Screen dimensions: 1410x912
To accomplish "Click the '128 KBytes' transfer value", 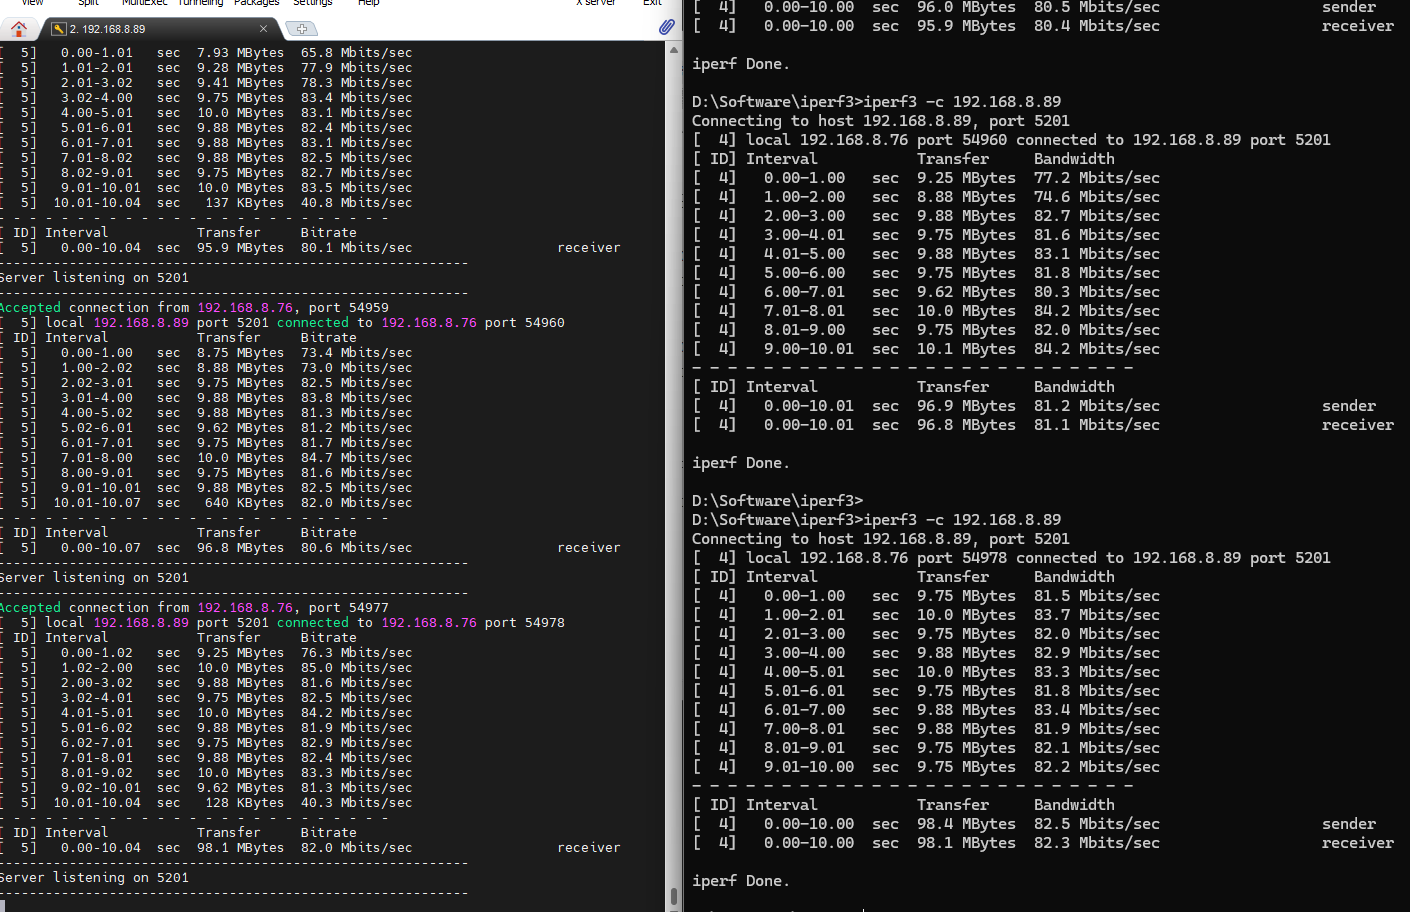I will (x=244, y=802).
